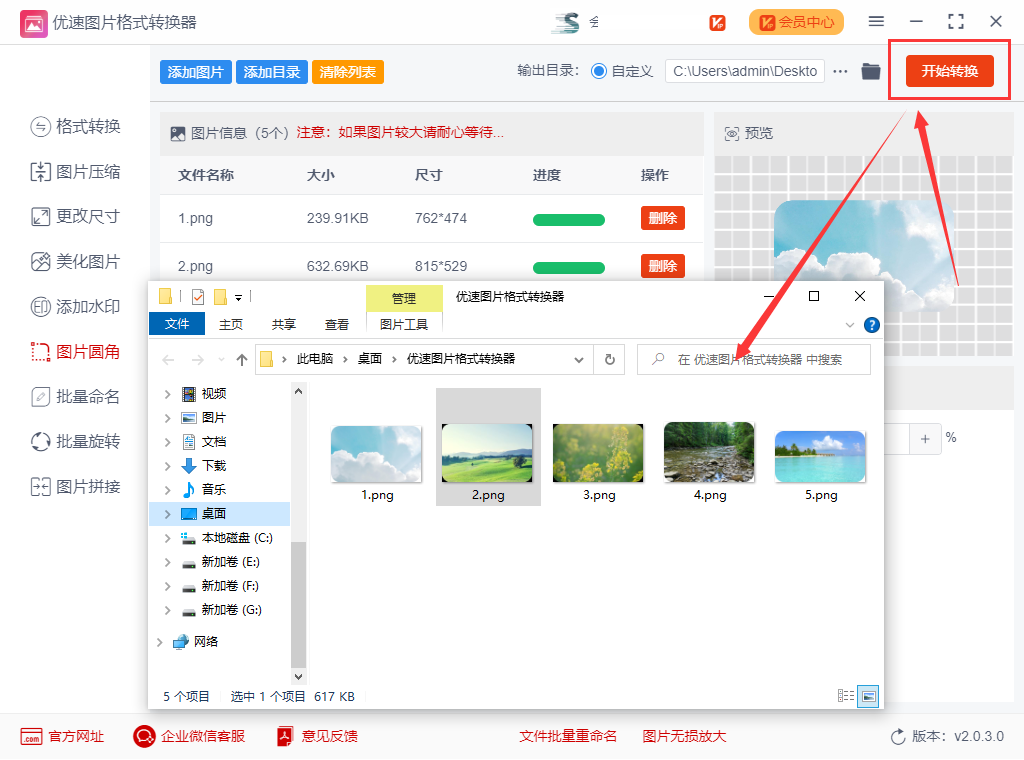Viewport: 1024px width, 760px height.
Task: Select 新加卷 (E:) in the tree
Action: (230, 562)
